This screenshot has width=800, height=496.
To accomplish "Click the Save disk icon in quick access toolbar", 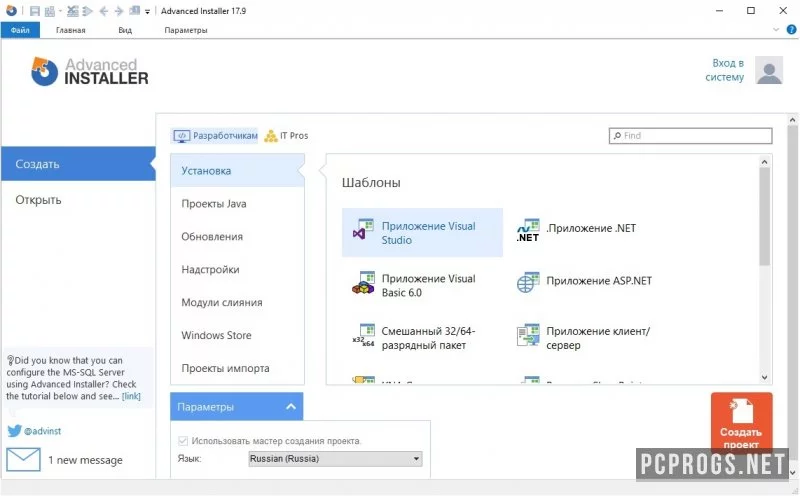I will [x=35, y=11].
